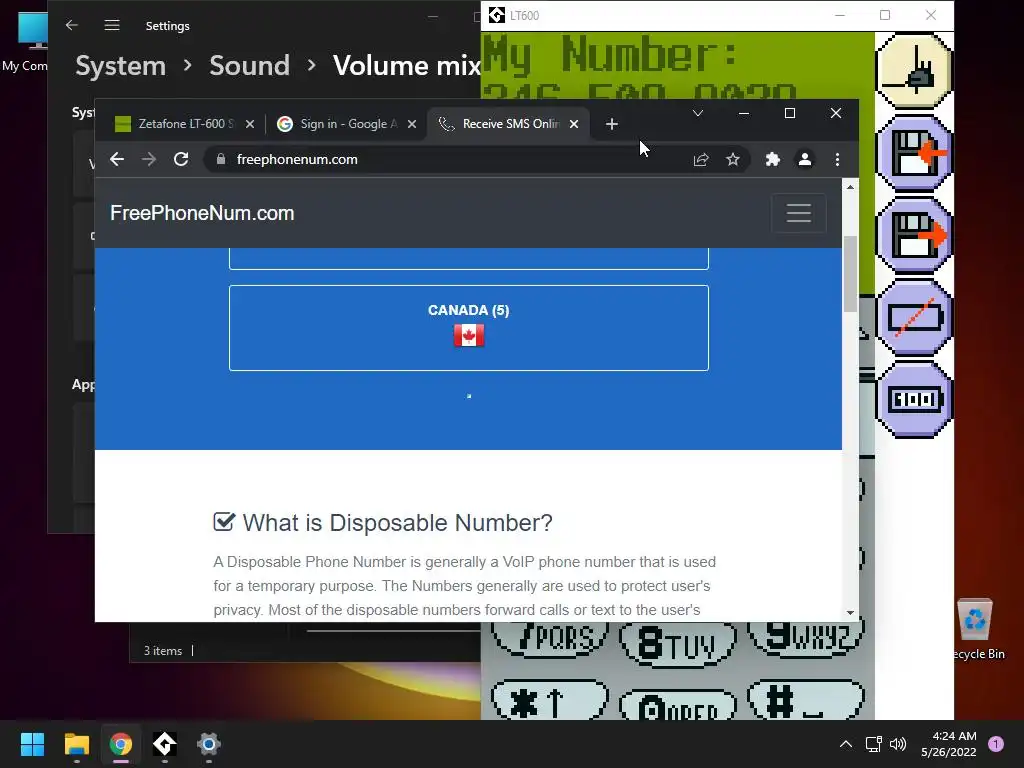The height and width of the screenshot is (768, 1024).
Task: Select the Recycle Bin desktop icon
Action: 975,630
